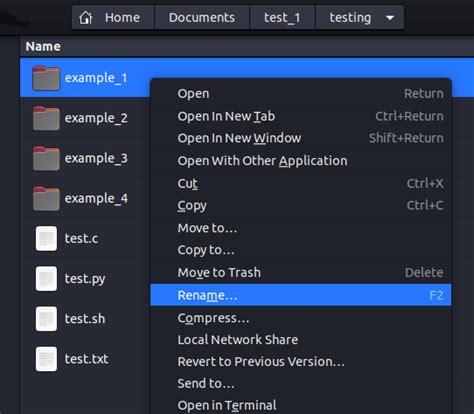474x414 pixels.
Task: Choose Cut from the context menu
Action: pyautogui.click(x=301, y=183)
